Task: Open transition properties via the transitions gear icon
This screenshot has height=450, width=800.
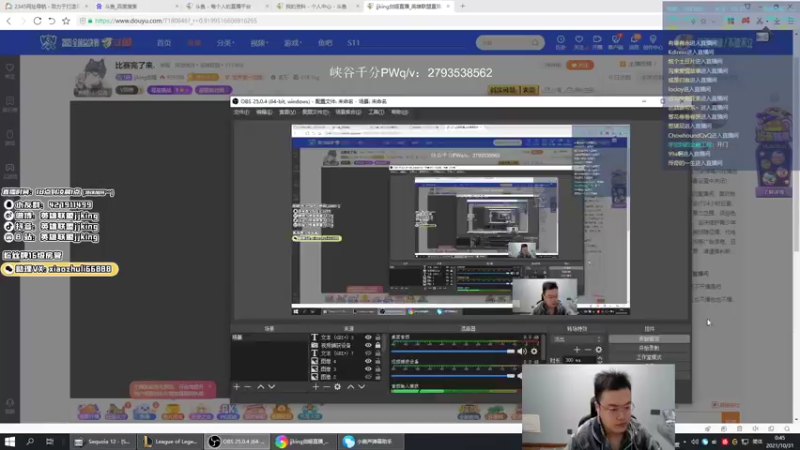Action: 598,349
